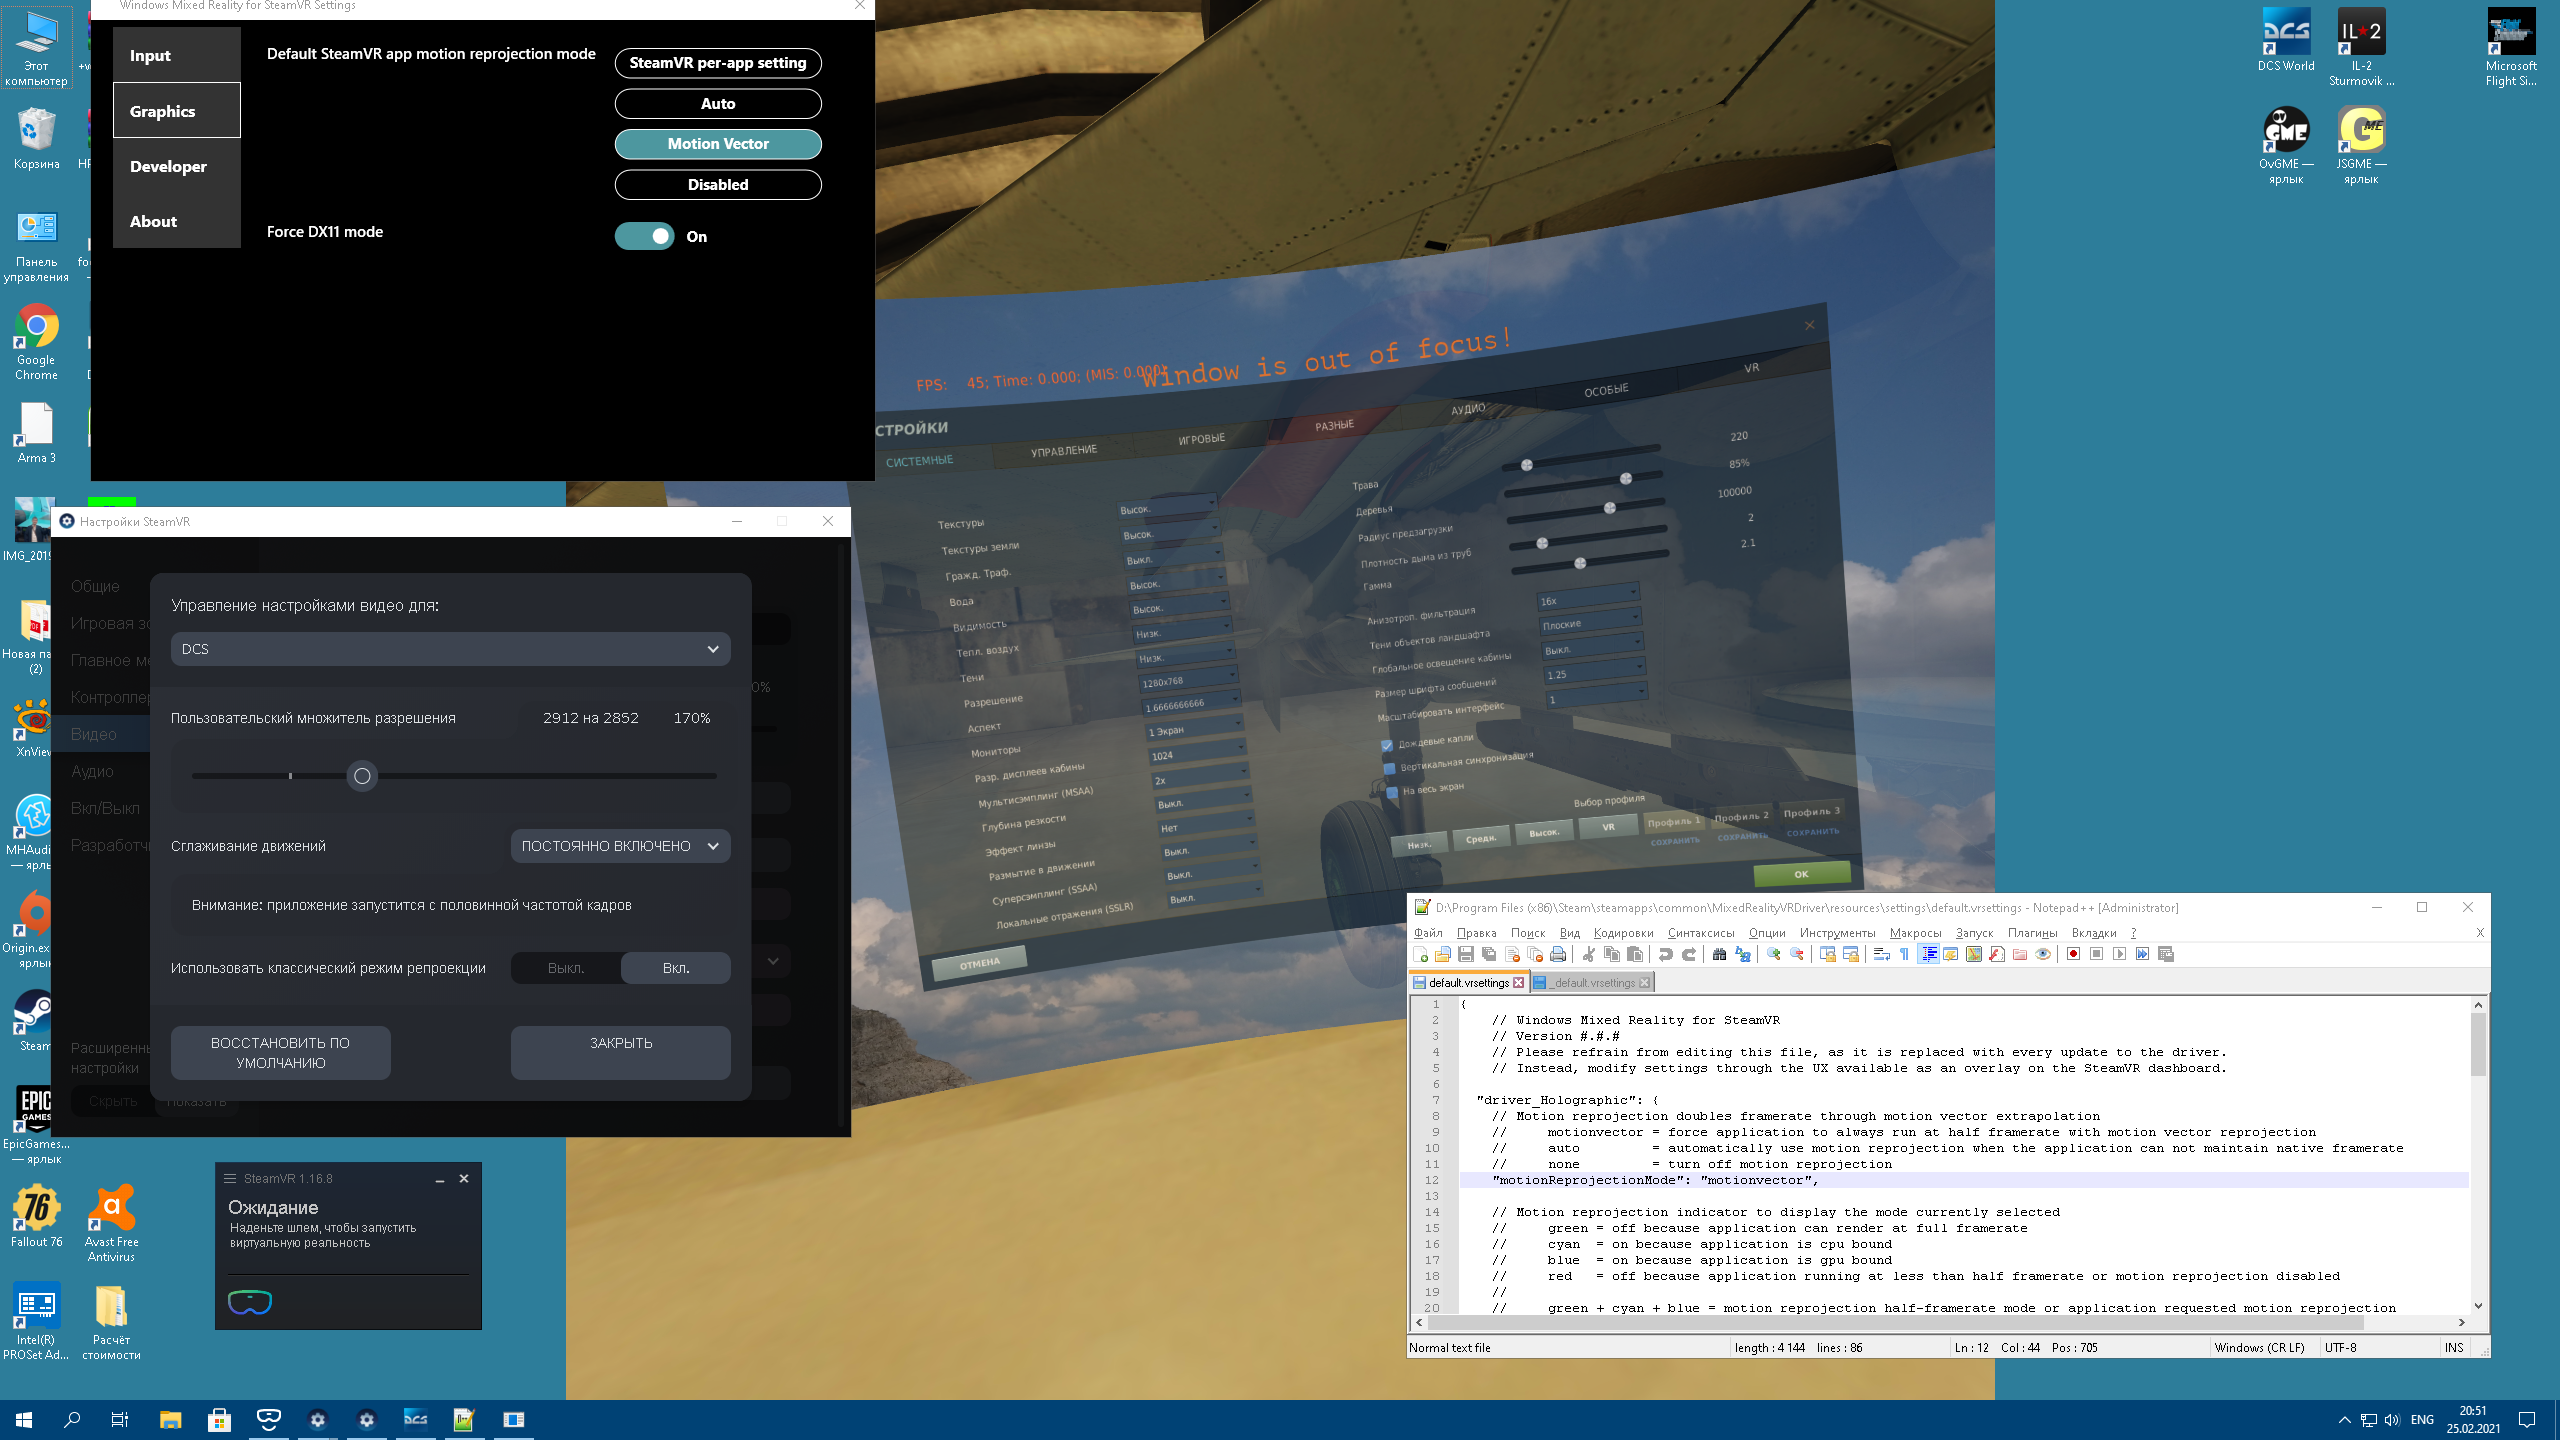2560x1440 pixels.
Task: Click the Mixed Reality Portal taskbar icon
Action: click(x=269, y=1419)
